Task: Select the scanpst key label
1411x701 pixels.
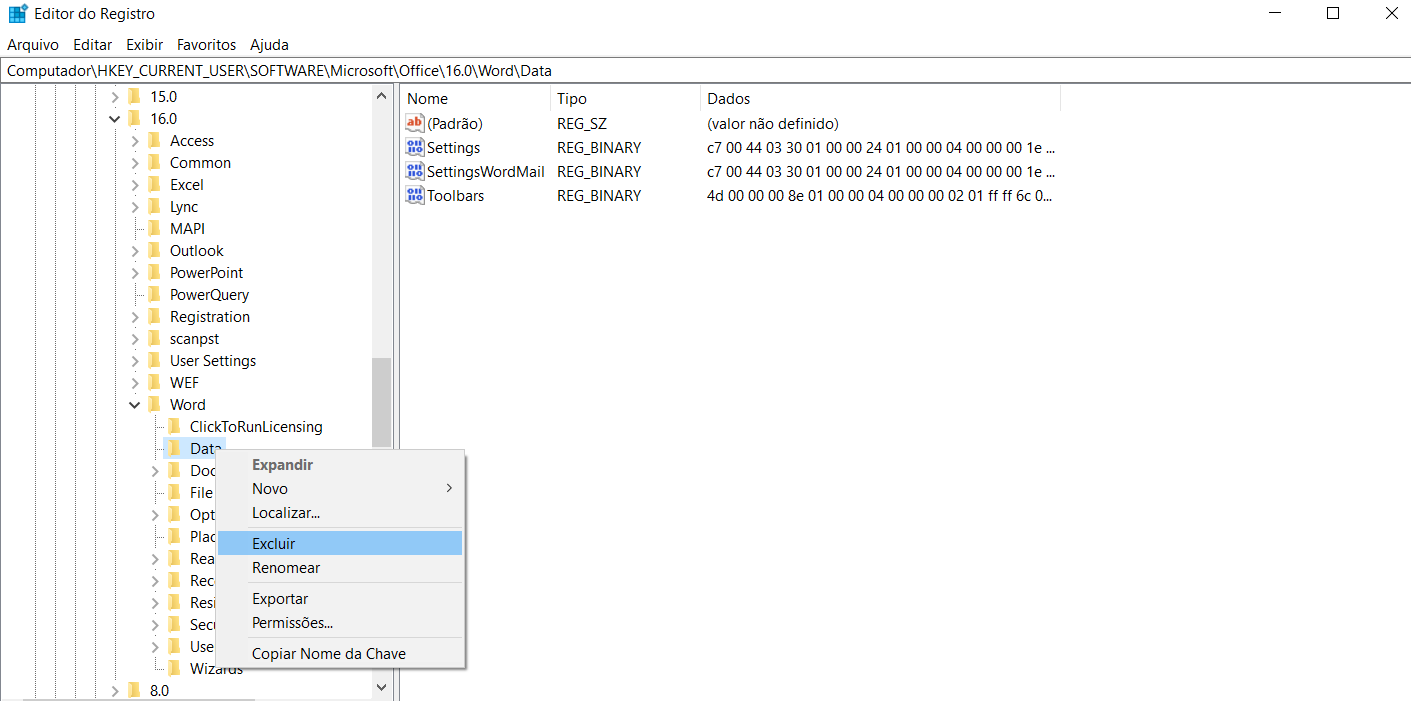Action: 194,339
